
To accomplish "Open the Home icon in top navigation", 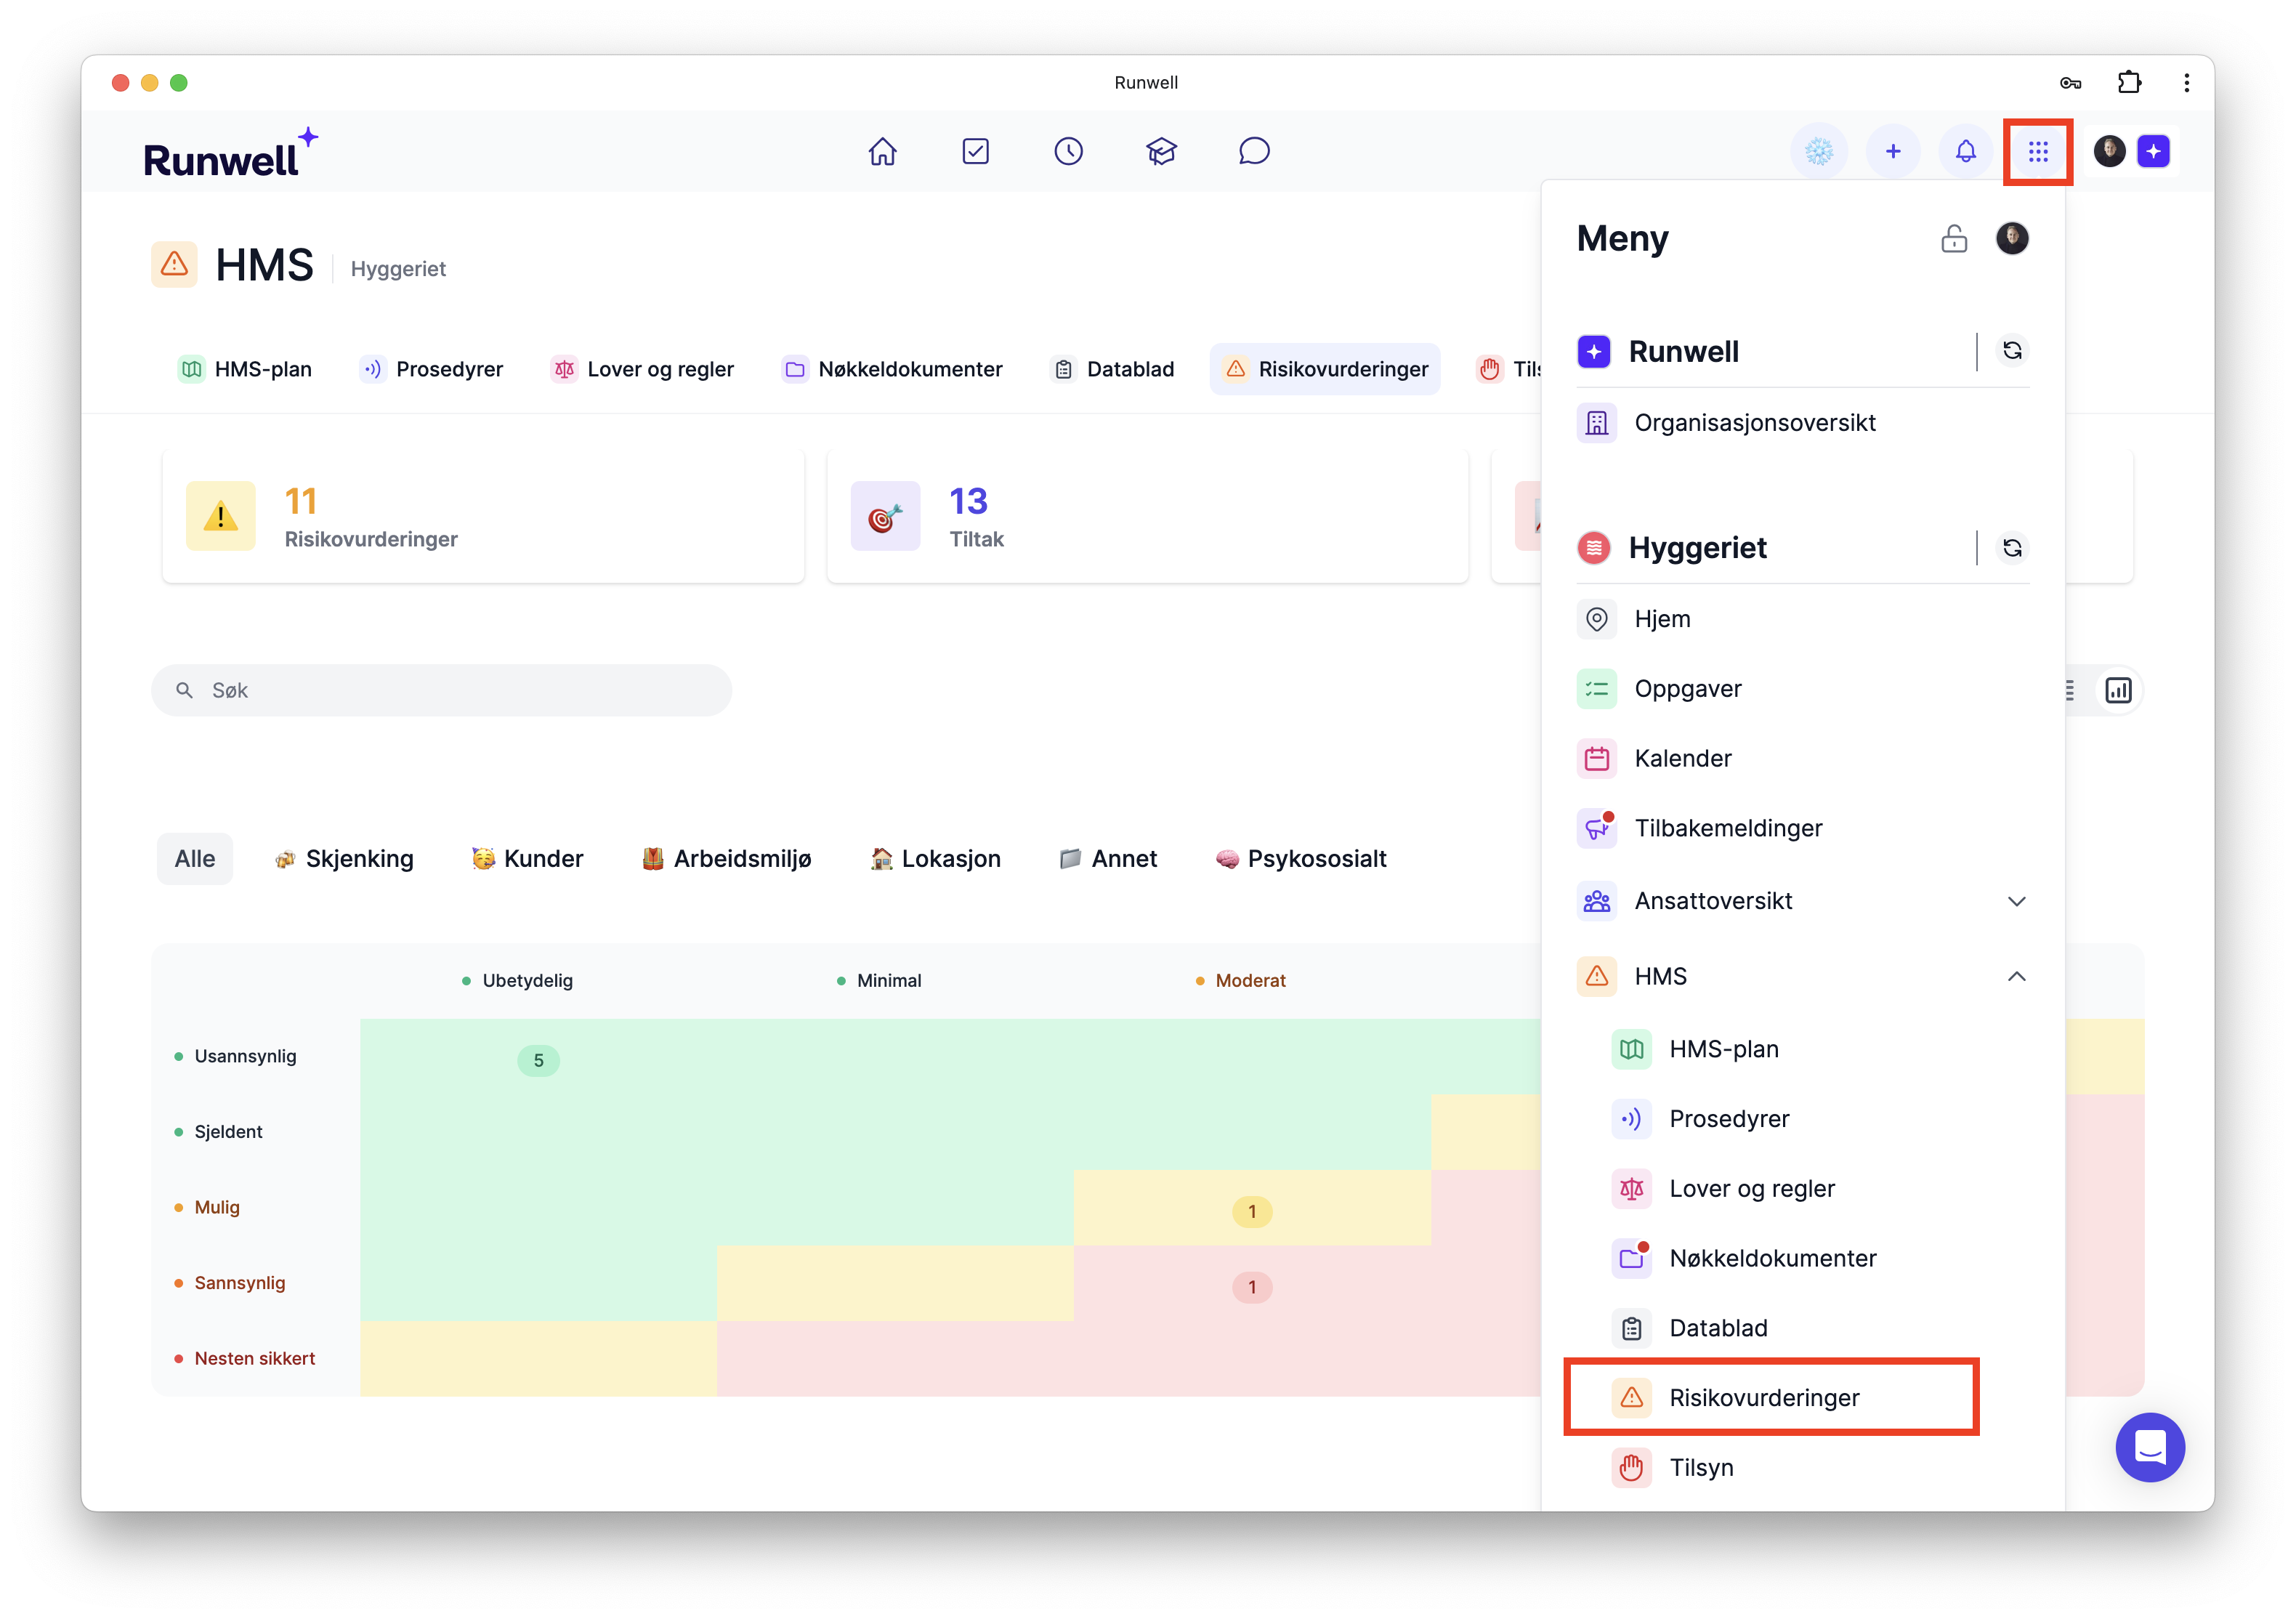I will tap(882, 151).
